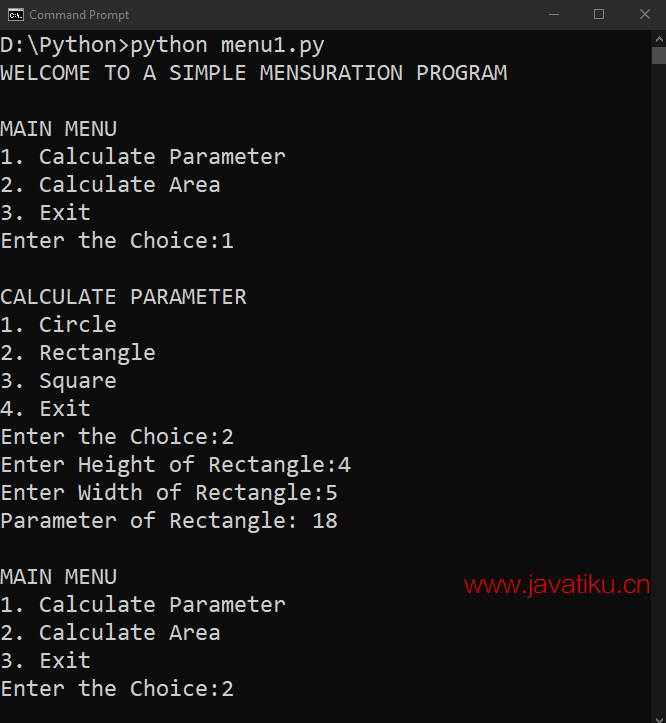Minimize the Command Prompt window
666x723 pixels.
554,15
